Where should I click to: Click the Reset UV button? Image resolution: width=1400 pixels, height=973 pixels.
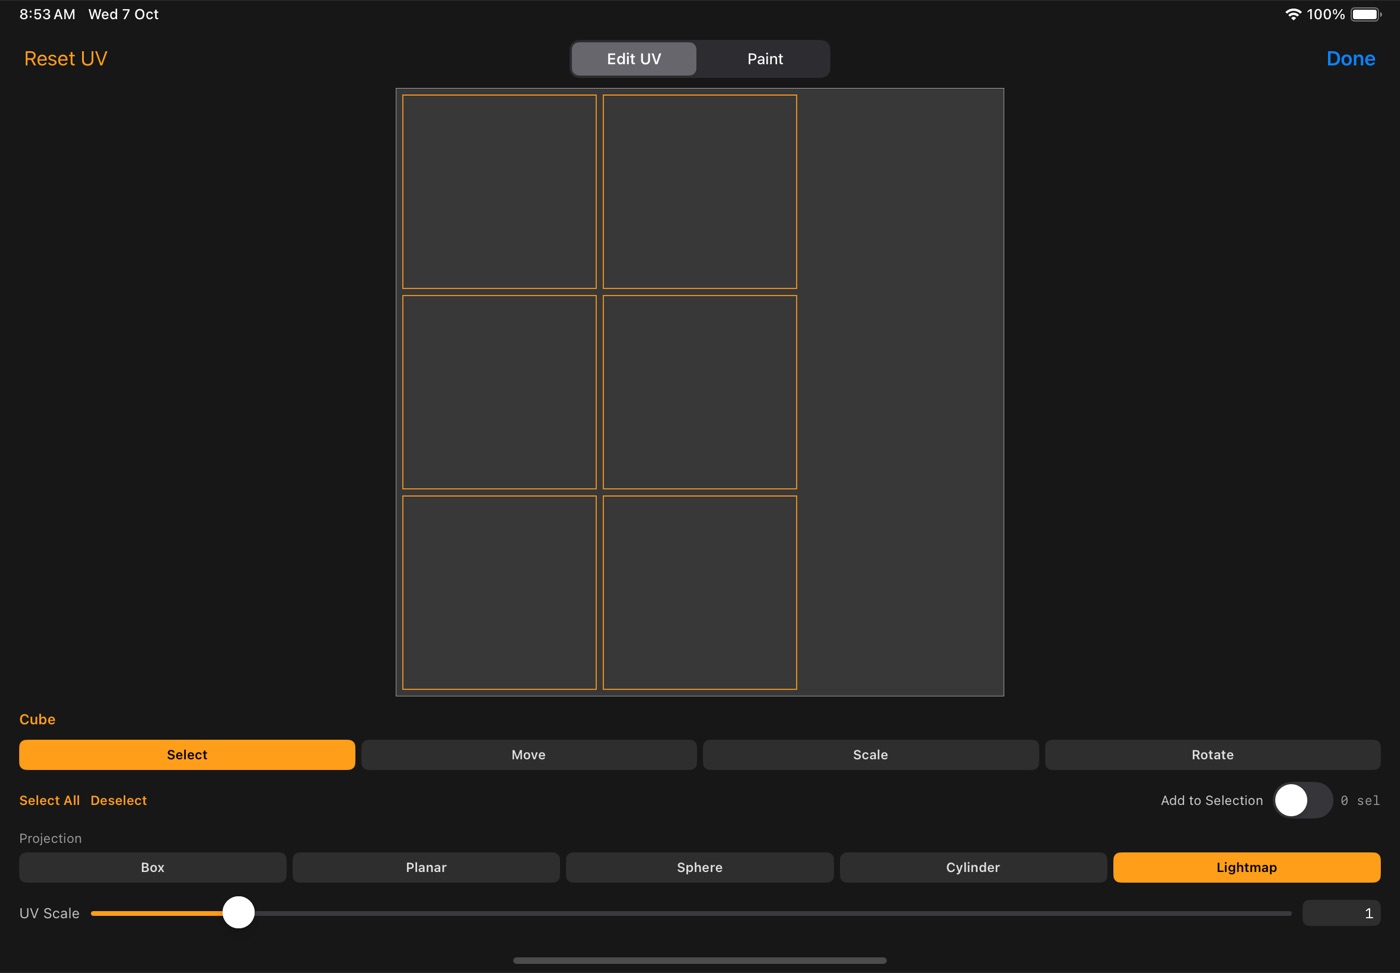pyautogui.click(x=66, y=59)
